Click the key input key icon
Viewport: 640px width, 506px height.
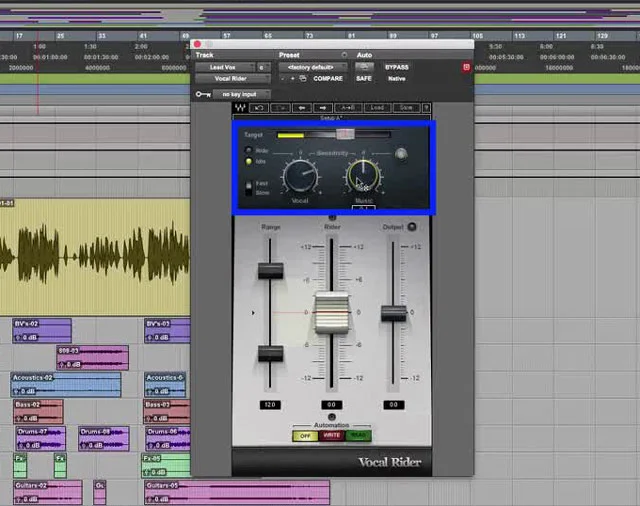(x=203, y=94)
